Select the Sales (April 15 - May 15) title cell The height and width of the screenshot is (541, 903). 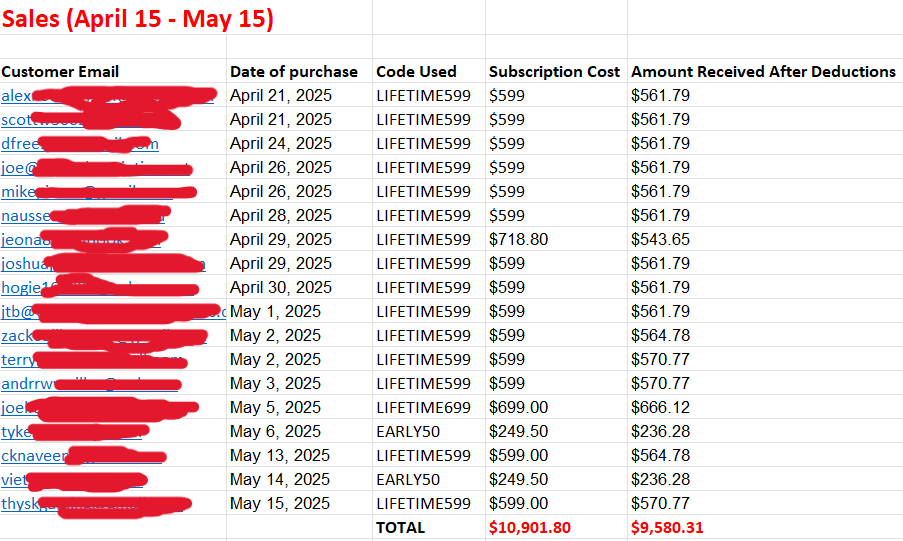pos(137,18)
